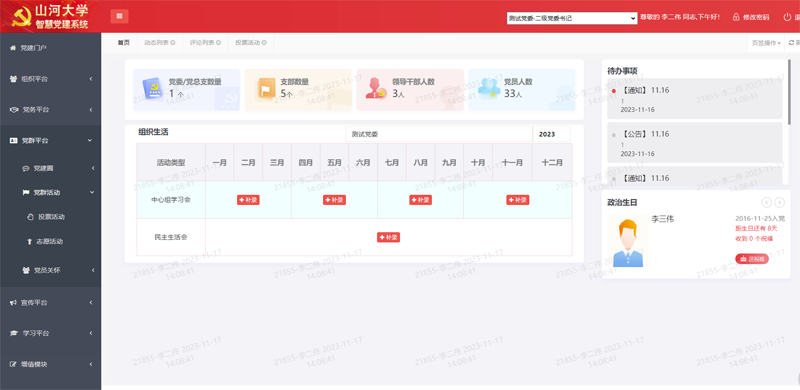The width and height of the screenshot is (800, 390).
Task: Show previous political birthday with left arrow
Action: 766,202
